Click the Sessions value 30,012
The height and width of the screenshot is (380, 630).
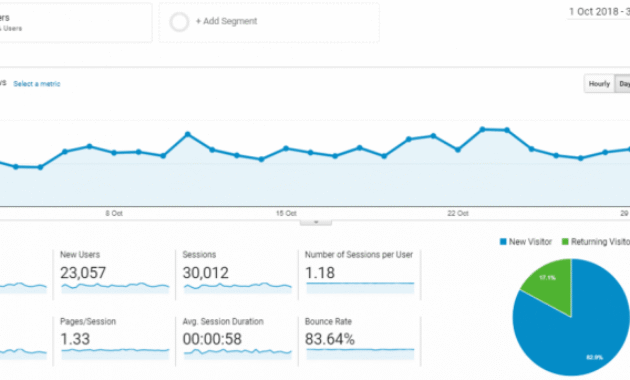(x=205, y=273)
